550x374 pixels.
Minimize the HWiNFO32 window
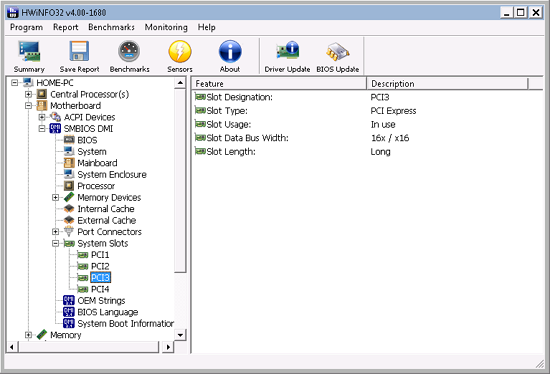pyautogui.click(x=507, y=13)
